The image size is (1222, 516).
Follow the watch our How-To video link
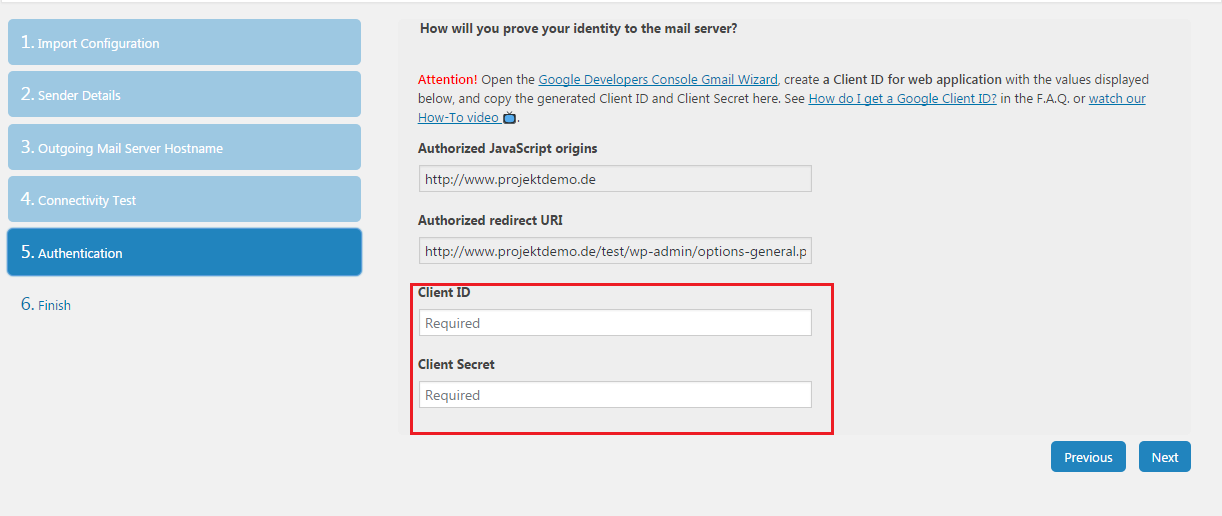(1117, 98)
